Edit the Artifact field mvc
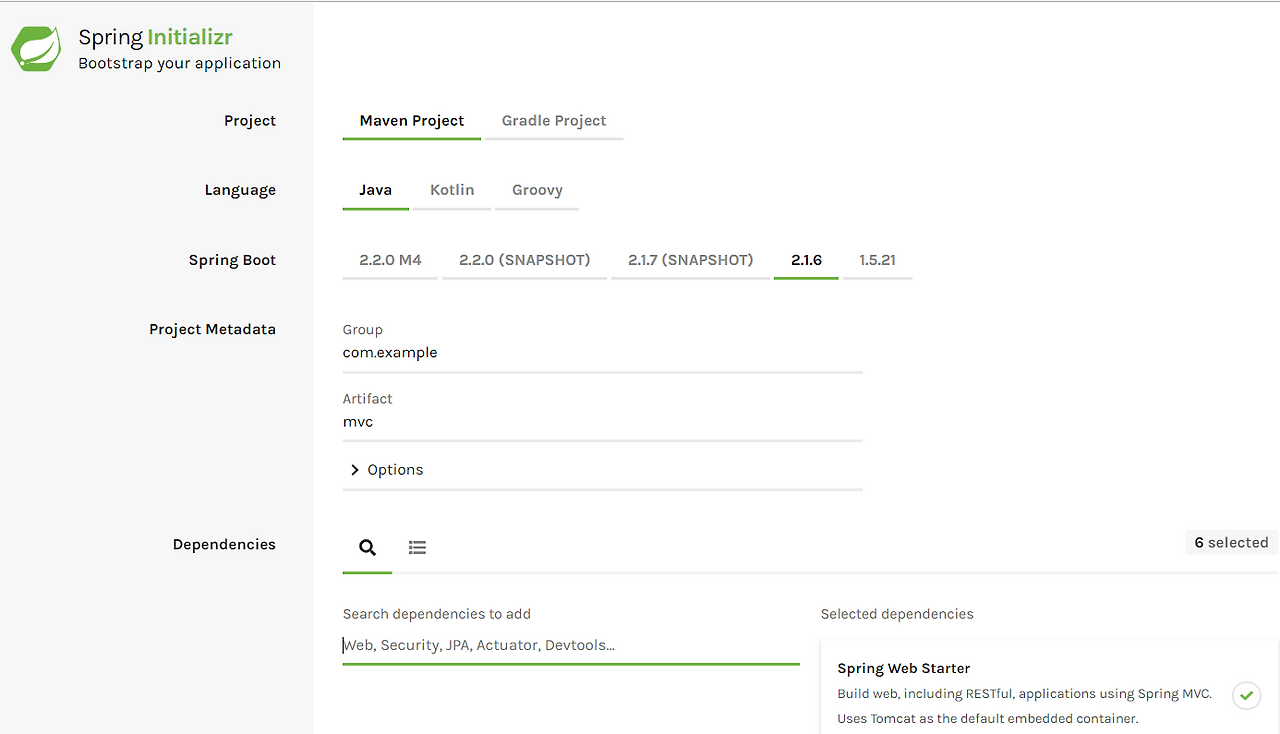 coord(602,422)
